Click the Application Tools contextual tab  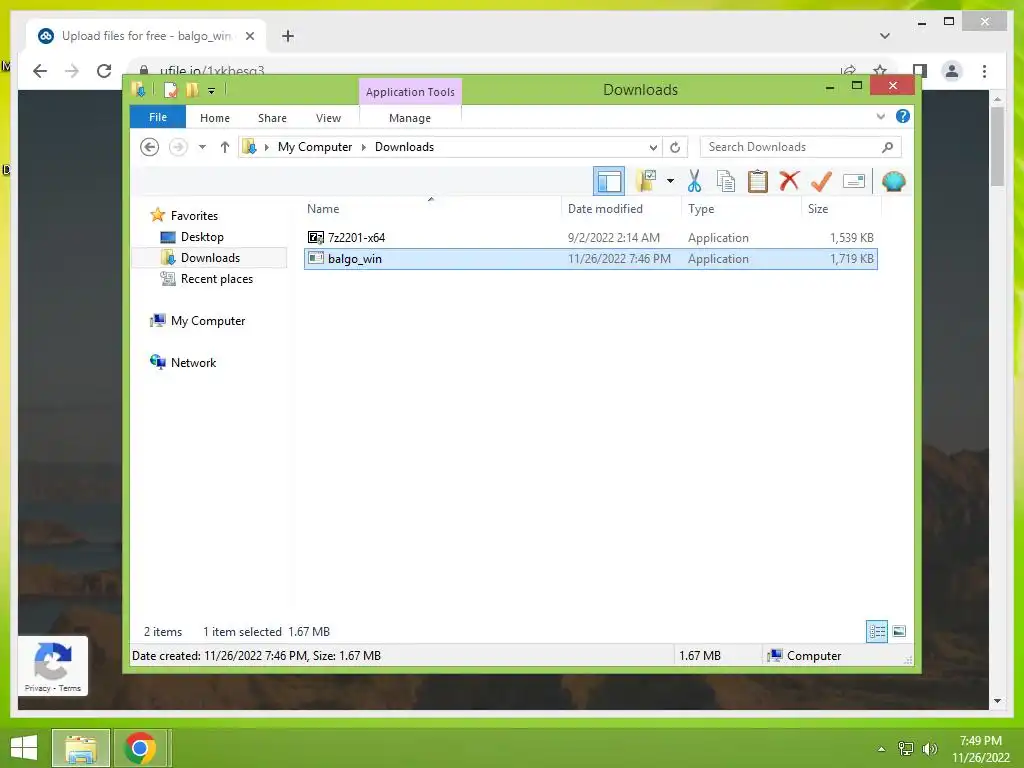[x=410, y=92]
